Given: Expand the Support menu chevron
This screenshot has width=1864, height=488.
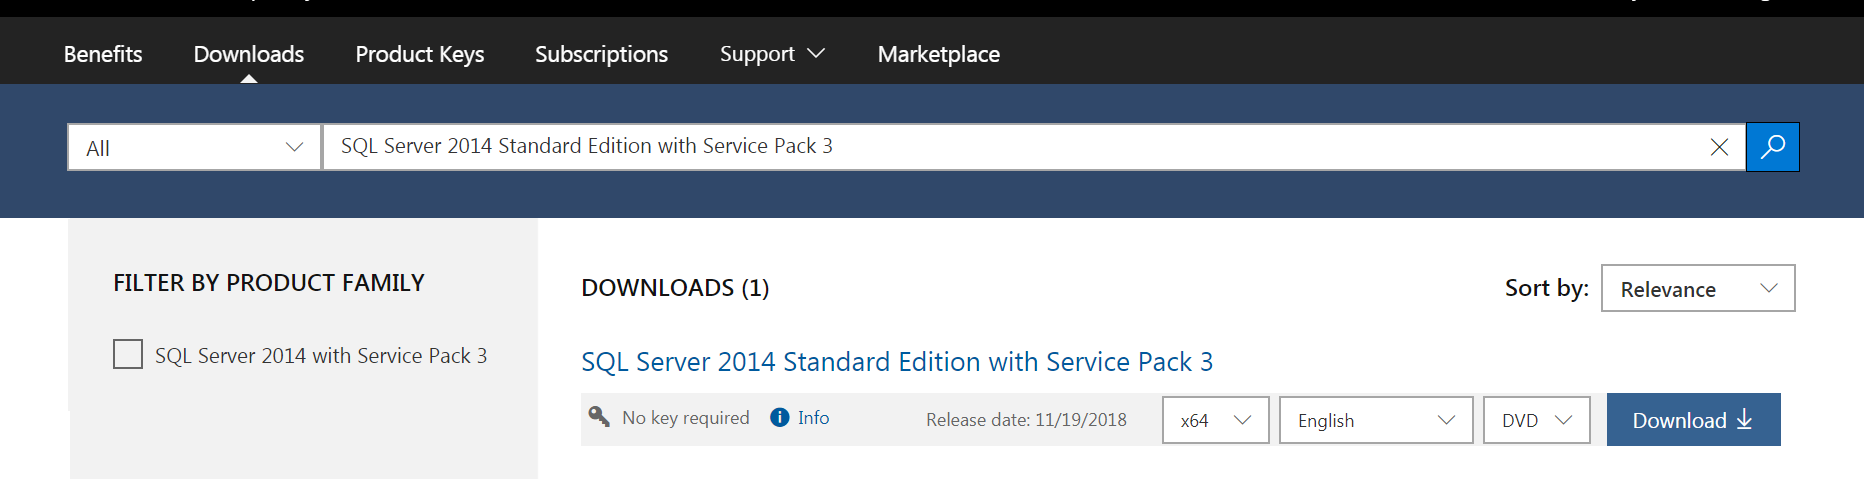Looking at the screenshot, I should pos(816,53).
